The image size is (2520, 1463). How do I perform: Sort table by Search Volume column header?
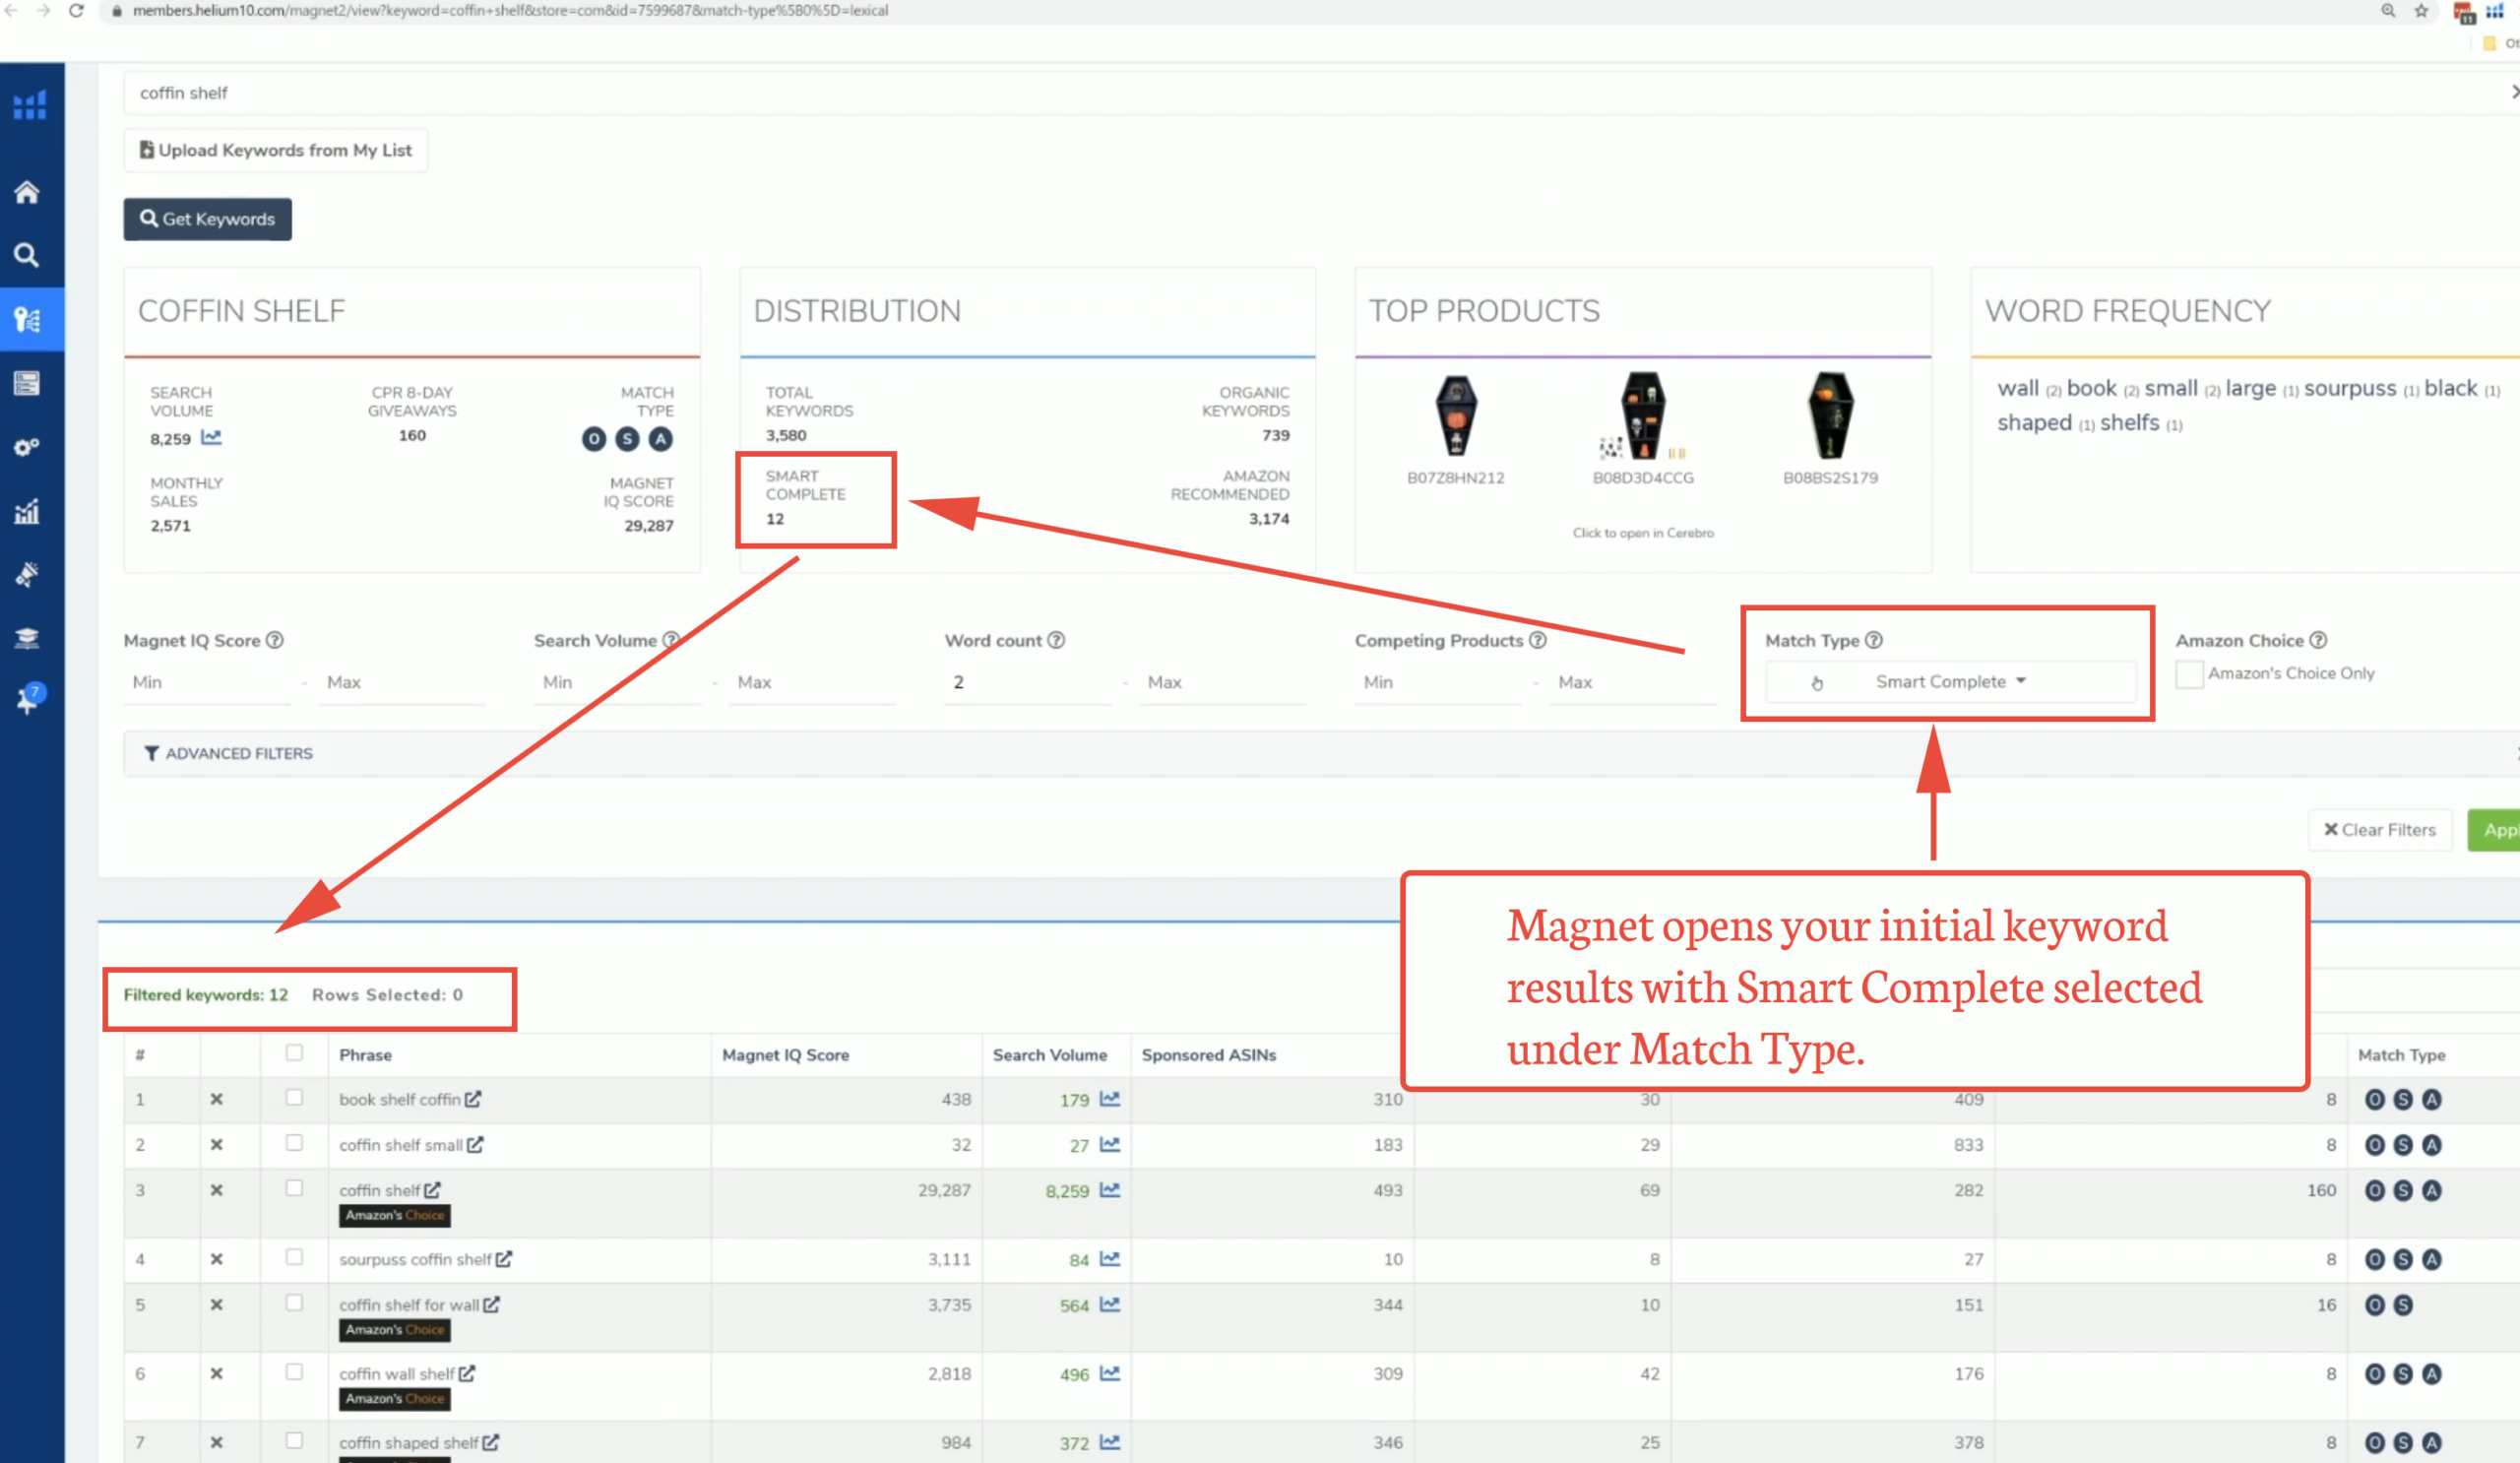pos(1049,1055)
